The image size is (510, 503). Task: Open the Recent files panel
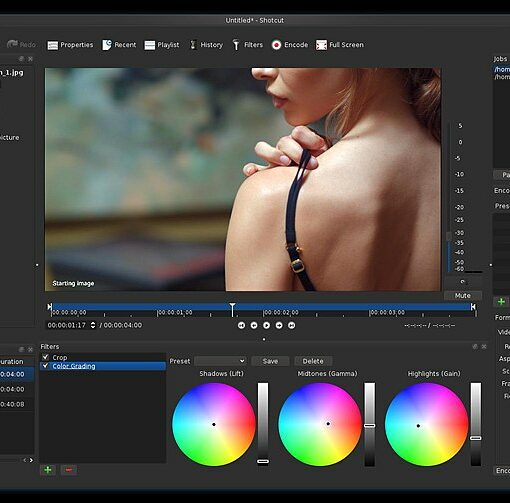click(119, 45)
